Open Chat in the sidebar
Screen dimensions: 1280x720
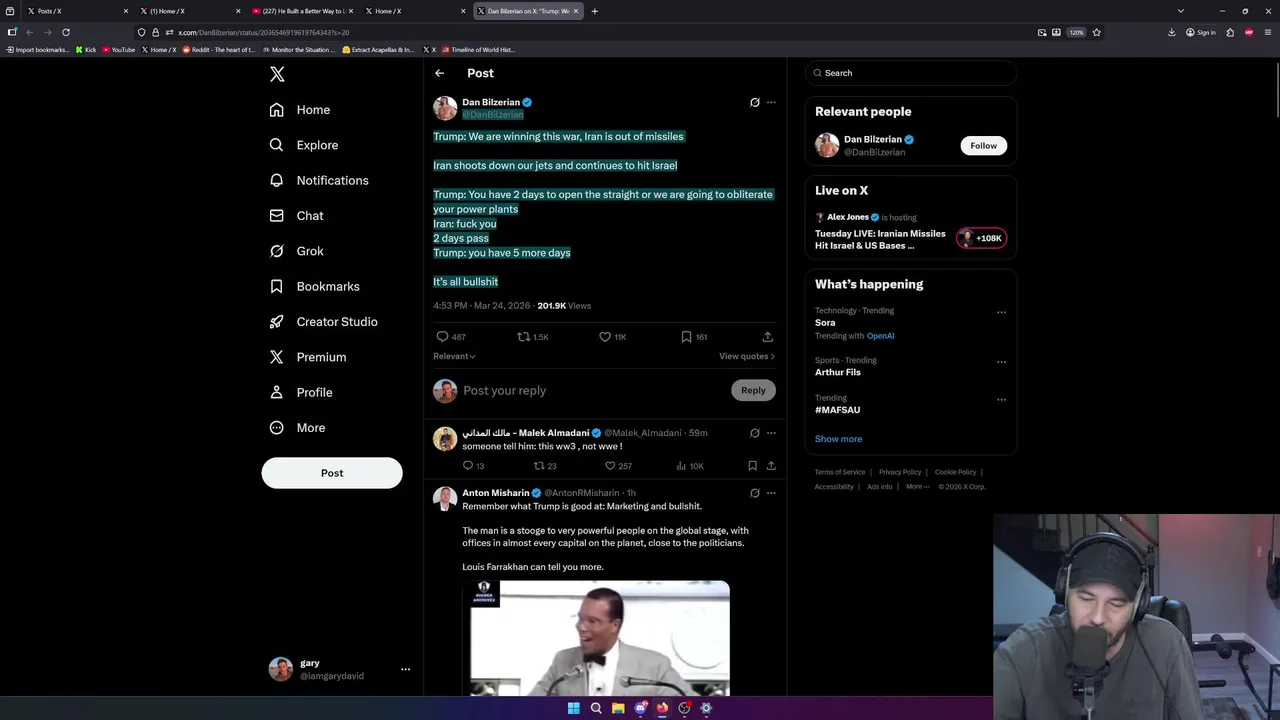[x=296, y=216]
